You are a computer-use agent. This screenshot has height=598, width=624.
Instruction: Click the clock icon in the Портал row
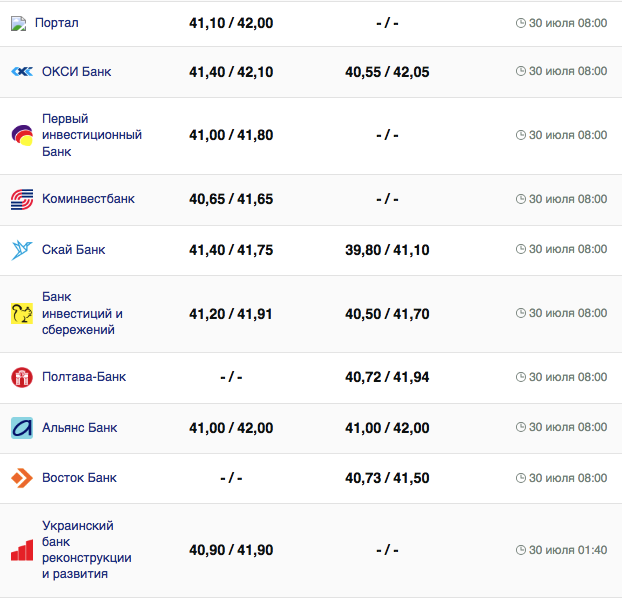[520, 23]
